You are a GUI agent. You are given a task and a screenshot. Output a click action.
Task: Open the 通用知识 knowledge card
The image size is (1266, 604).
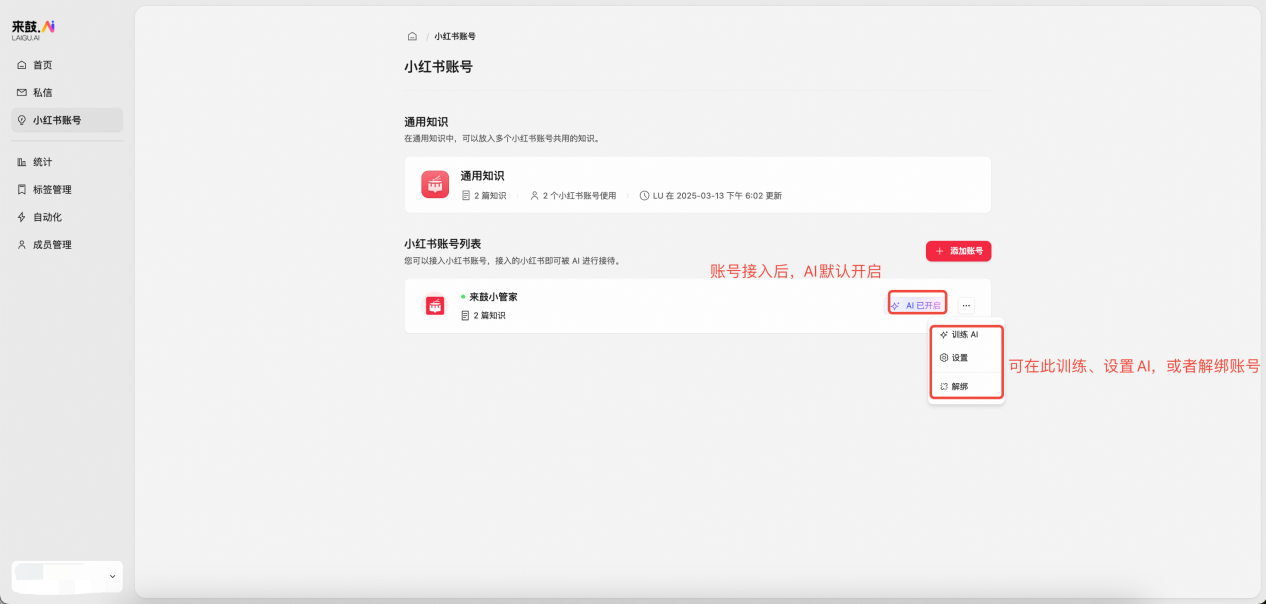coord(697,184)
